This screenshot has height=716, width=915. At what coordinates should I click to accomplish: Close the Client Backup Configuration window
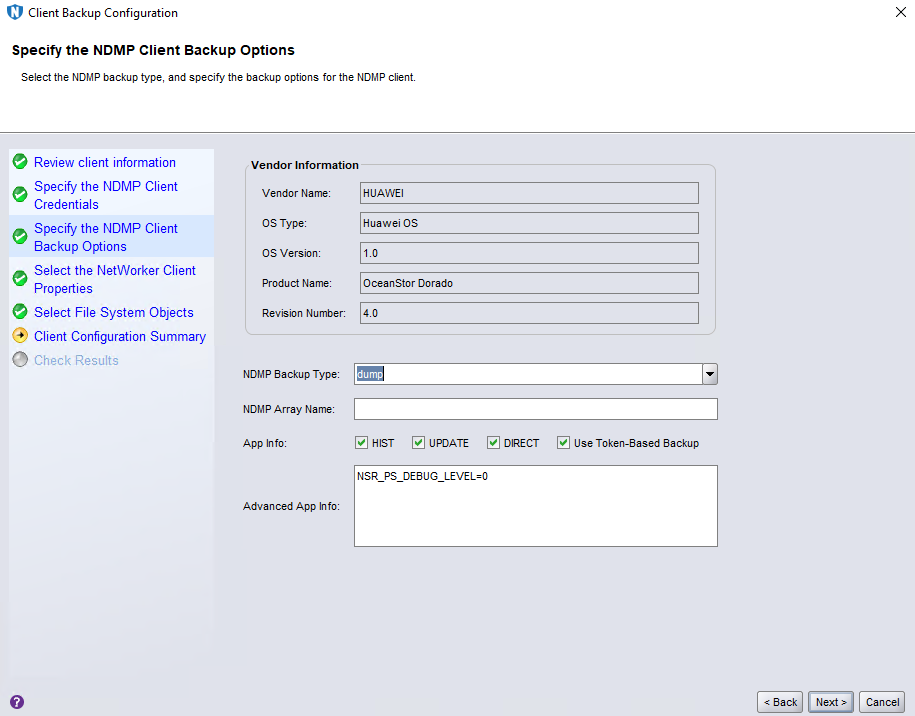click(900, 12)
